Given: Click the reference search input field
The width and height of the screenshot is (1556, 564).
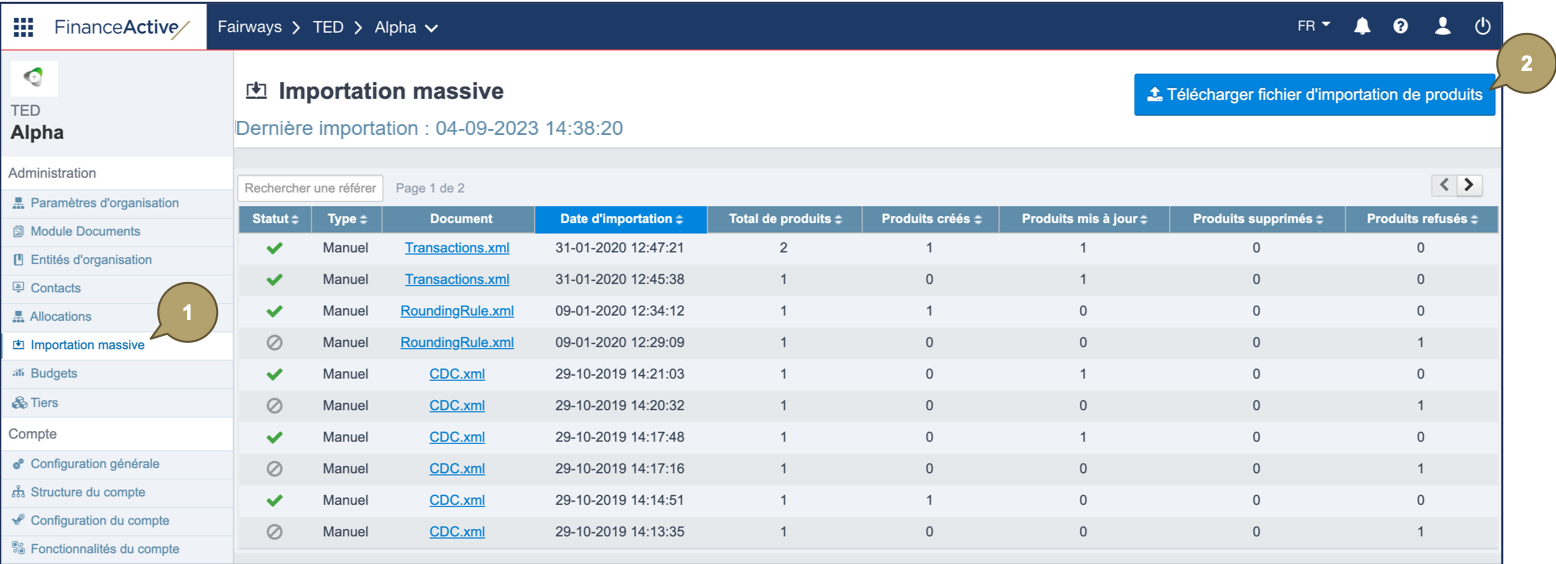Looking at the screenshot, I should 311,188.
